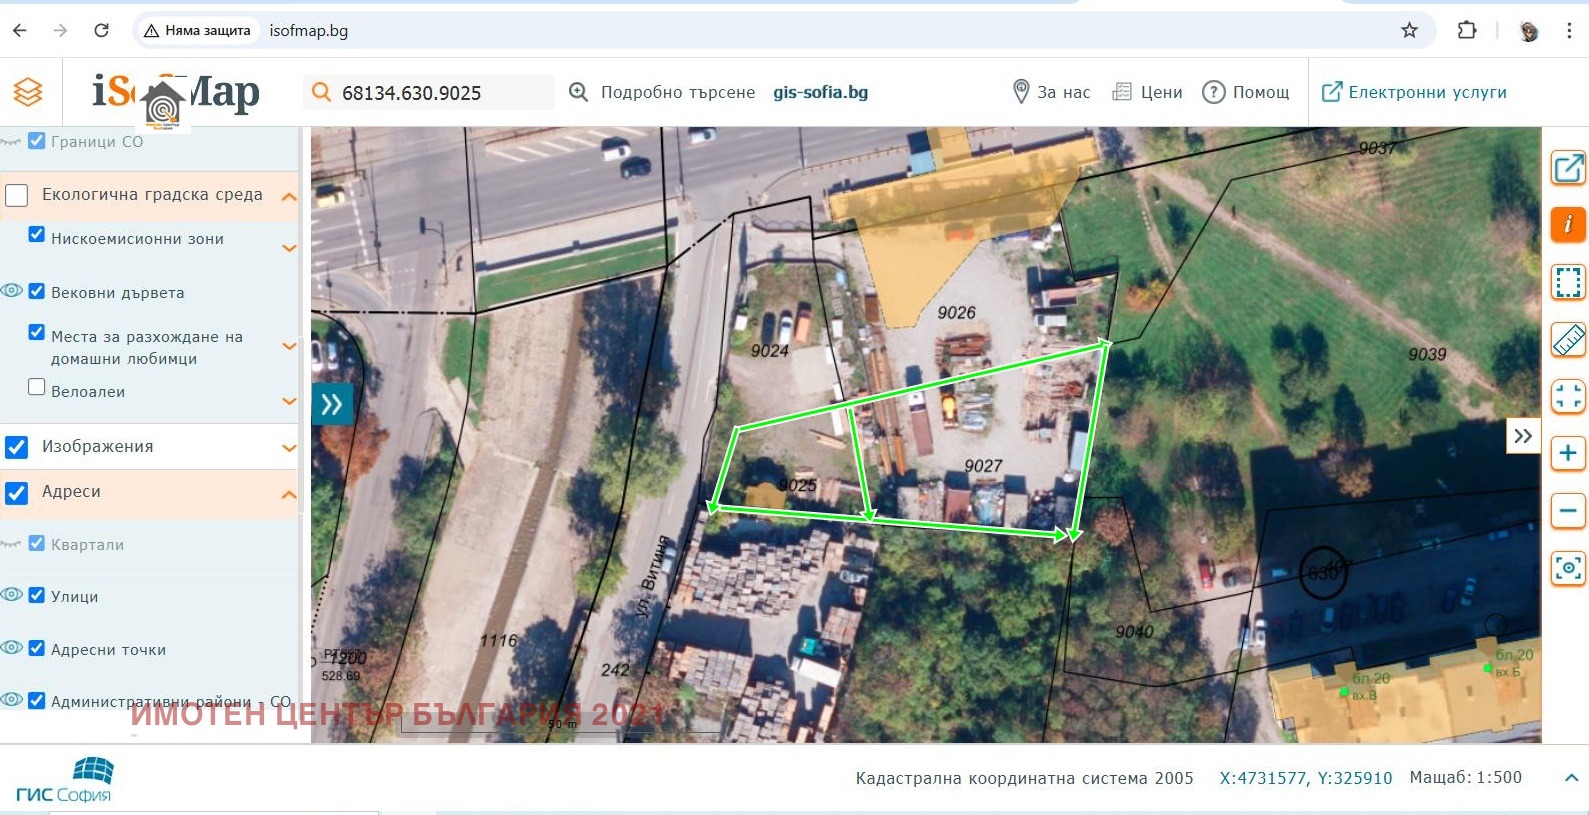This screenshot has height=815, width=1589.
Task: Open the Помощ menu item
Action: tap(1246, 92)
